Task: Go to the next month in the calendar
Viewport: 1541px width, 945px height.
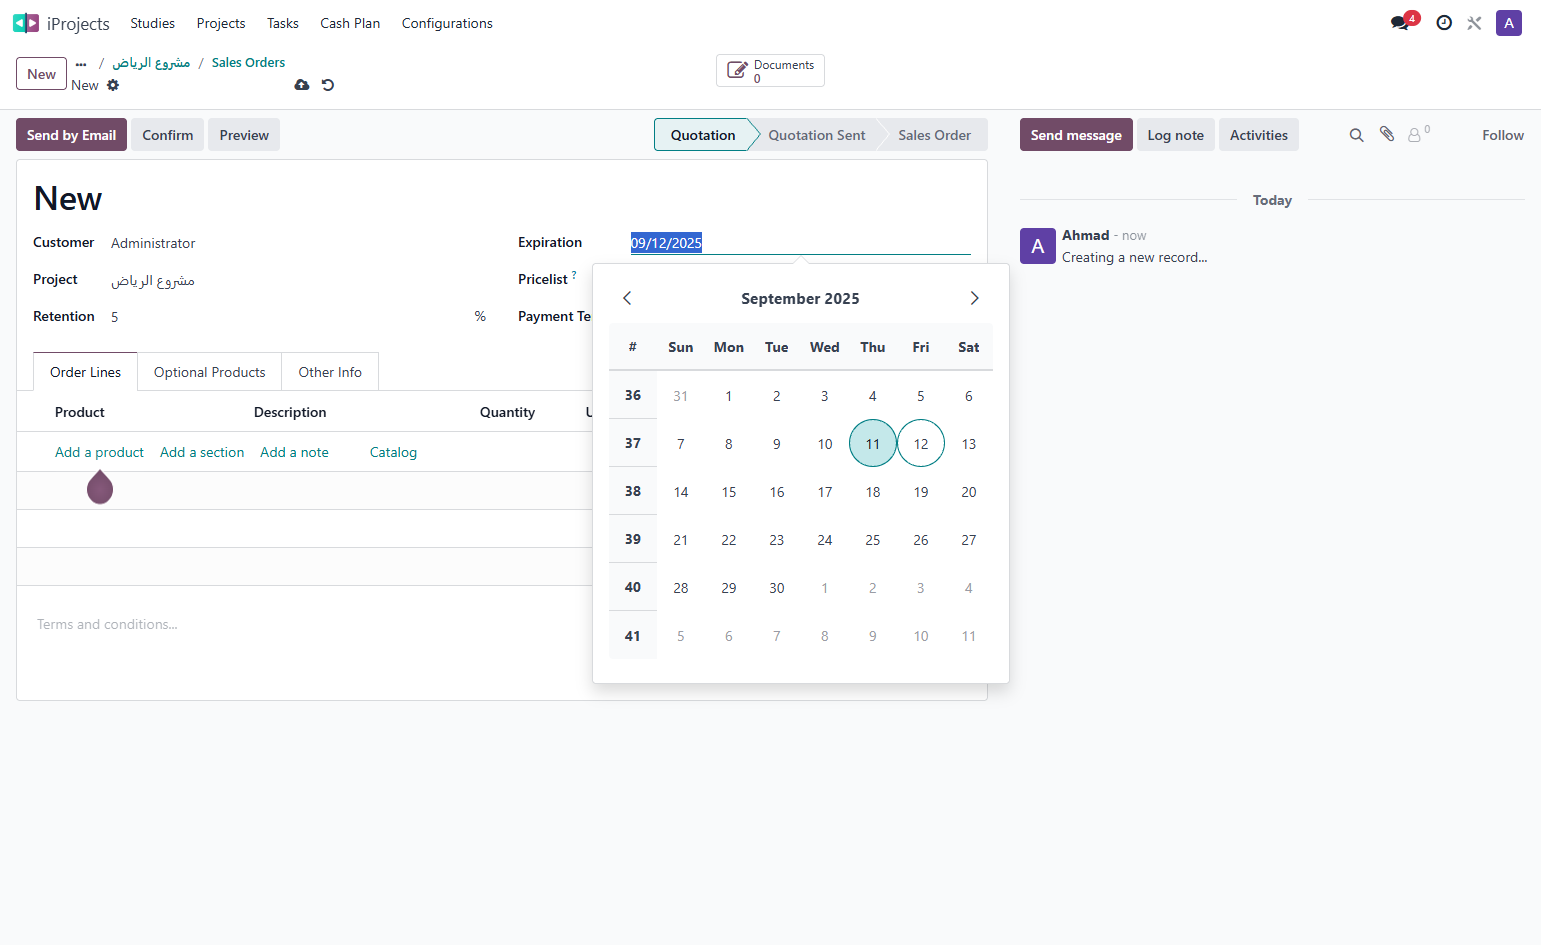Action: coord(974,298)
